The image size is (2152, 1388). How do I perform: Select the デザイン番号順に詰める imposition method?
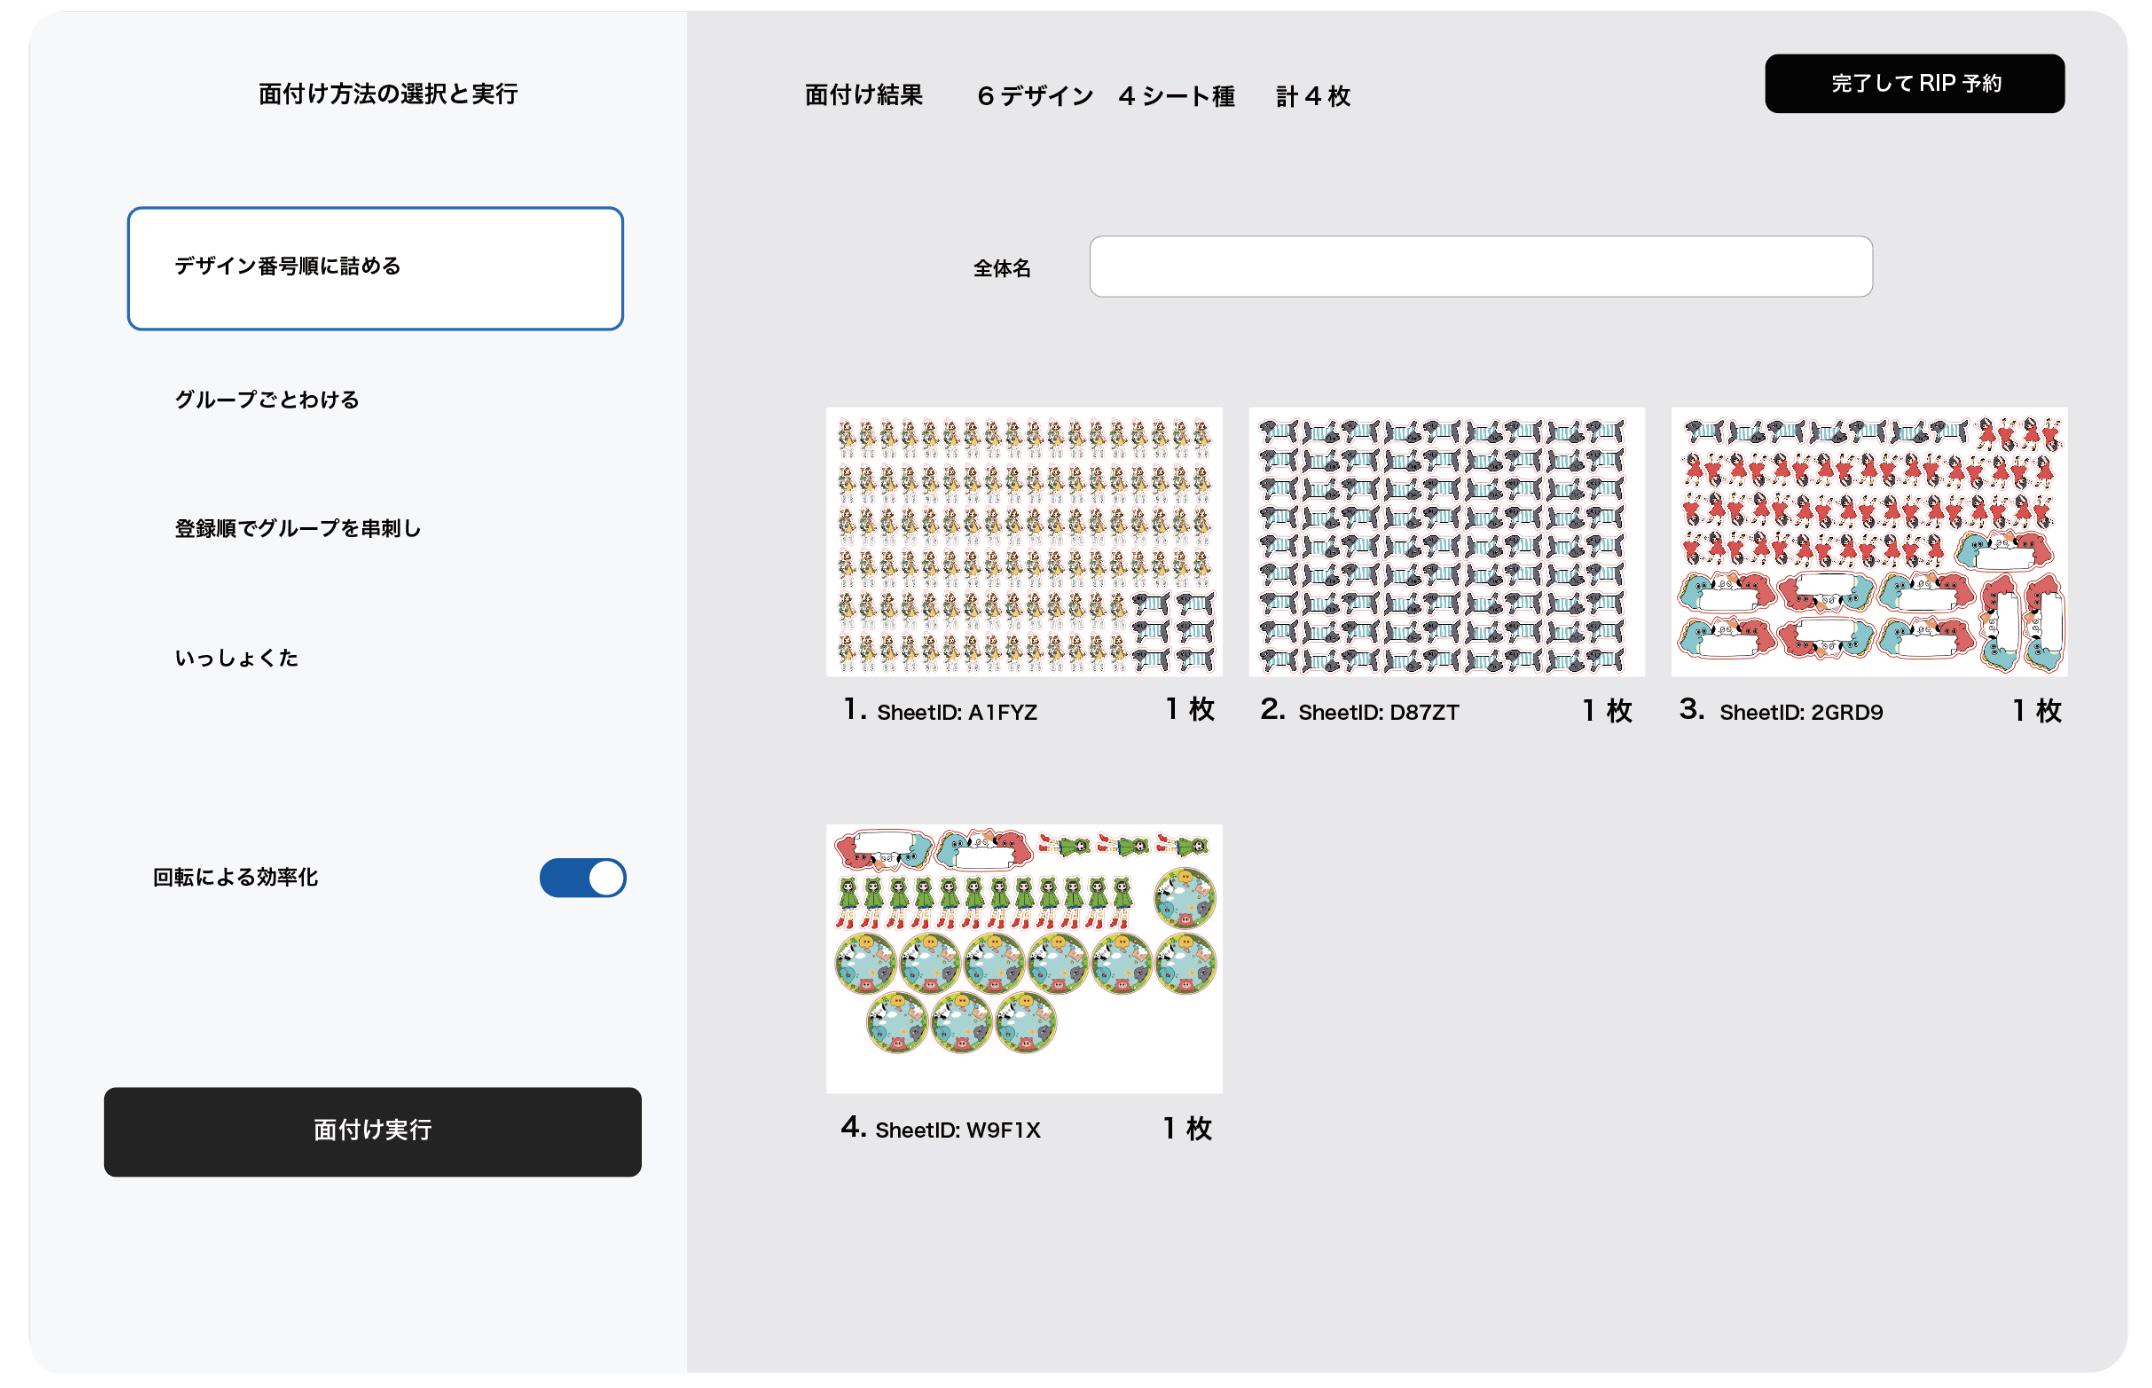point(374,267)
